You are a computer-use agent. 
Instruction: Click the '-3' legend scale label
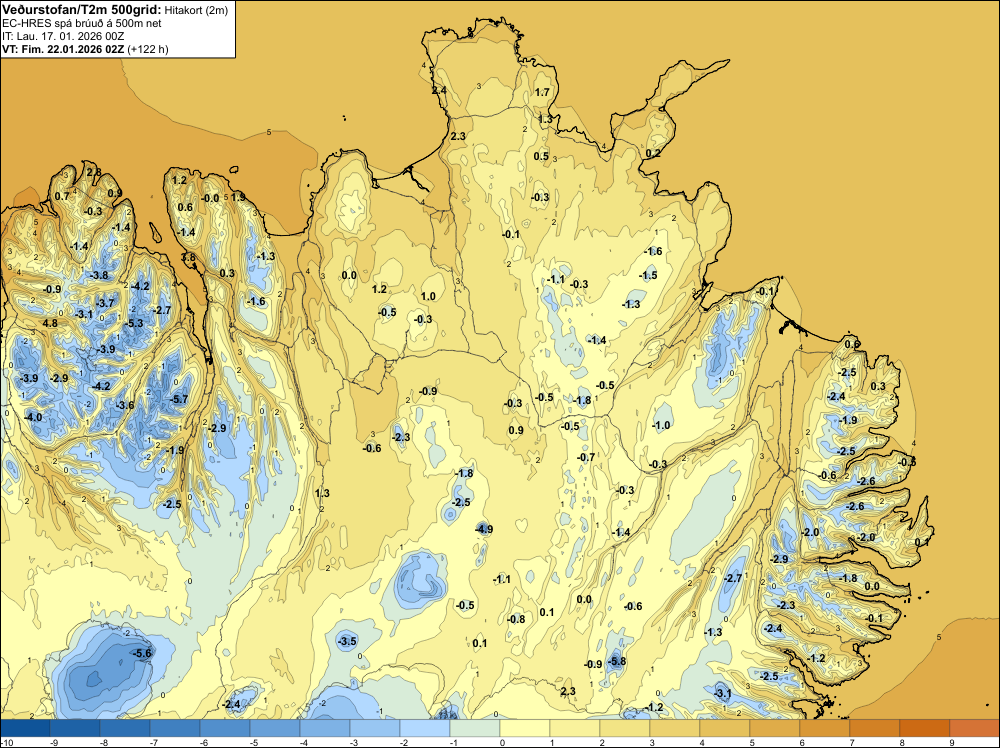click(x=355, y=742)
